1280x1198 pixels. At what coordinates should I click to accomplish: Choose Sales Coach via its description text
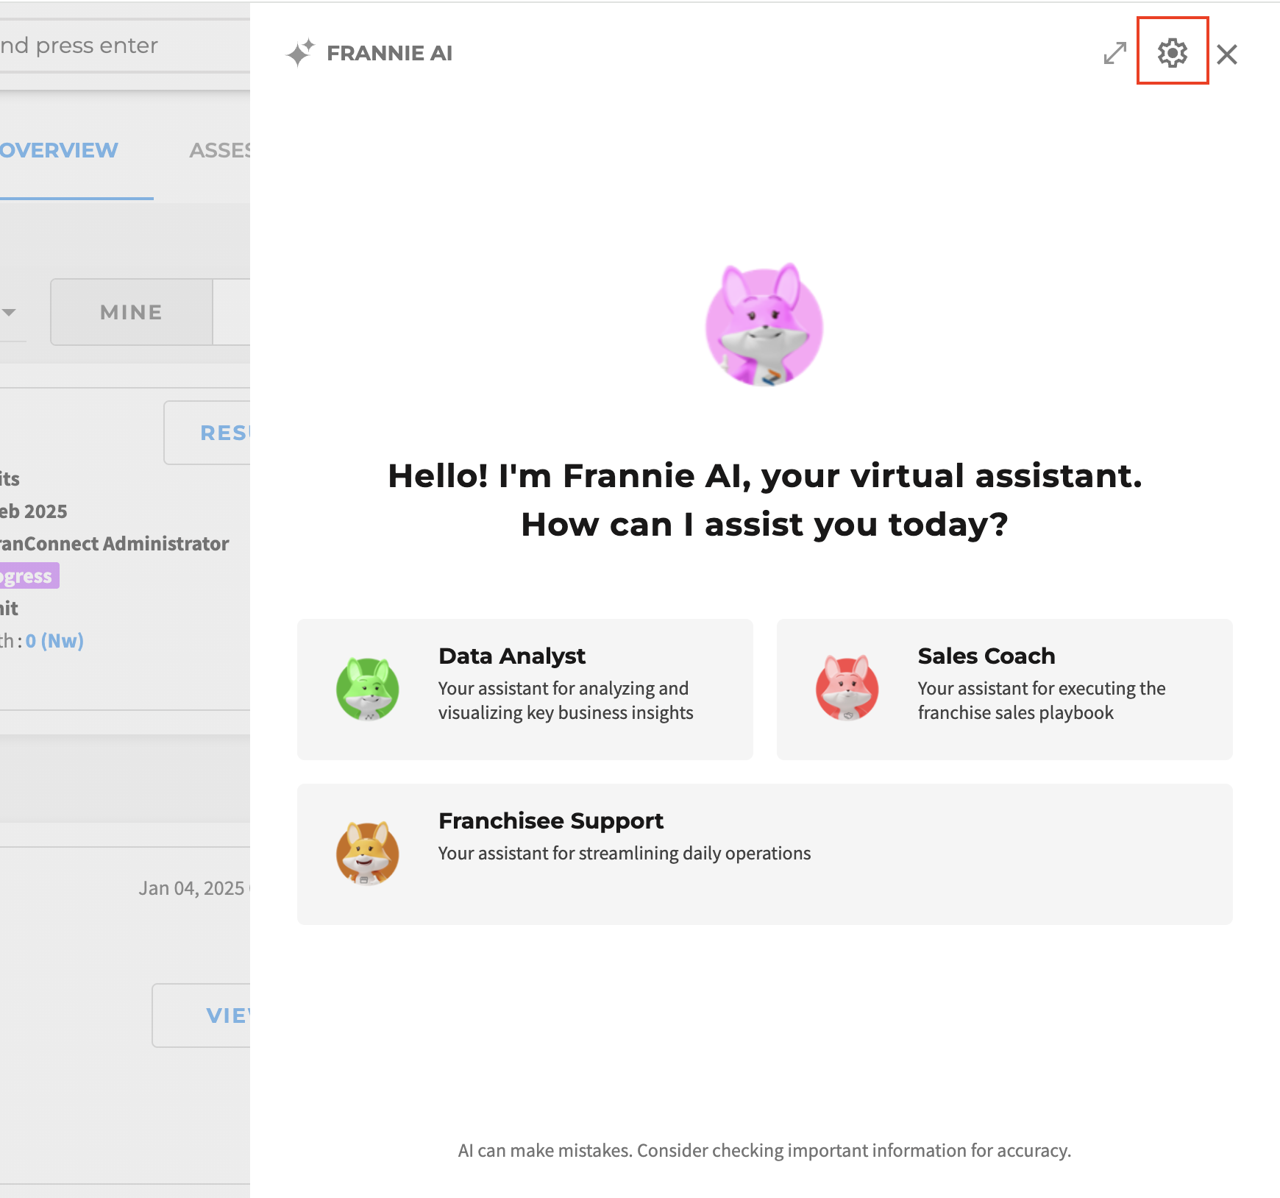coord(1041,700)
